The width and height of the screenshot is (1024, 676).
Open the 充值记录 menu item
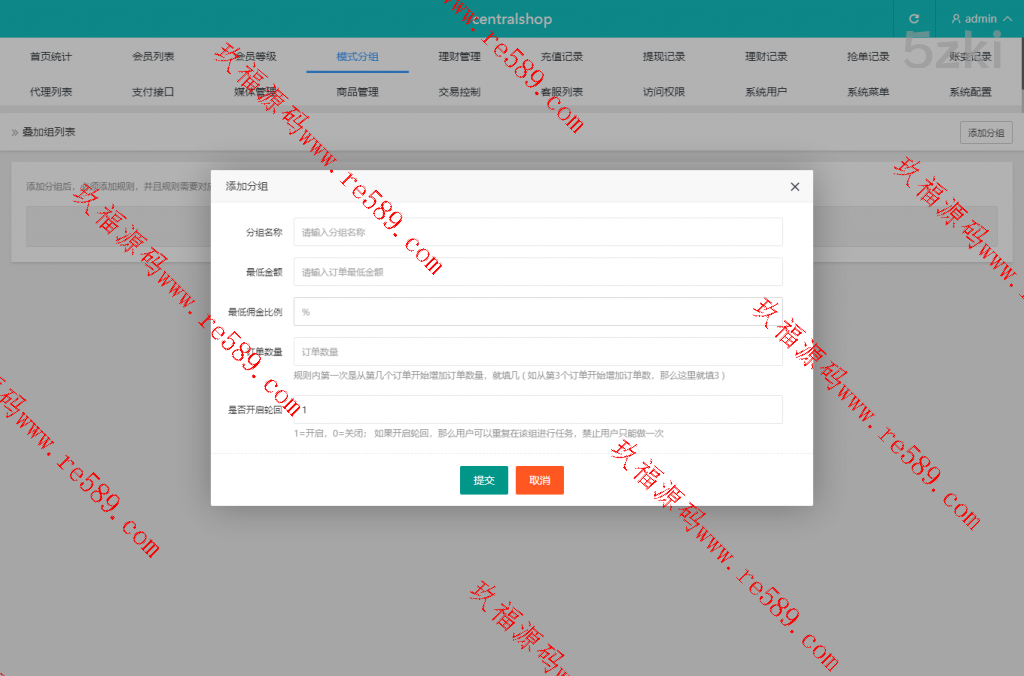click(561, 57)
